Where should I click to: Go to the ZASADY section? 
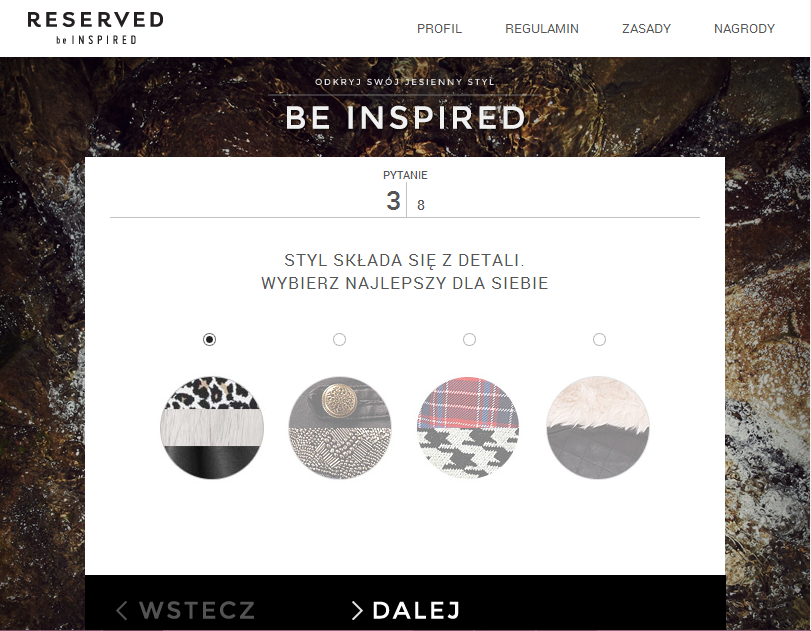tap(646, 28)
